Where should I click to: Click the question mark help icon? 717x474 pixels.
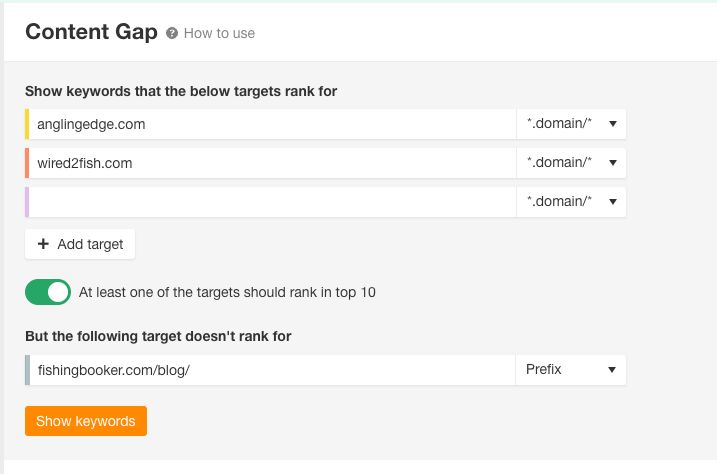172,33
